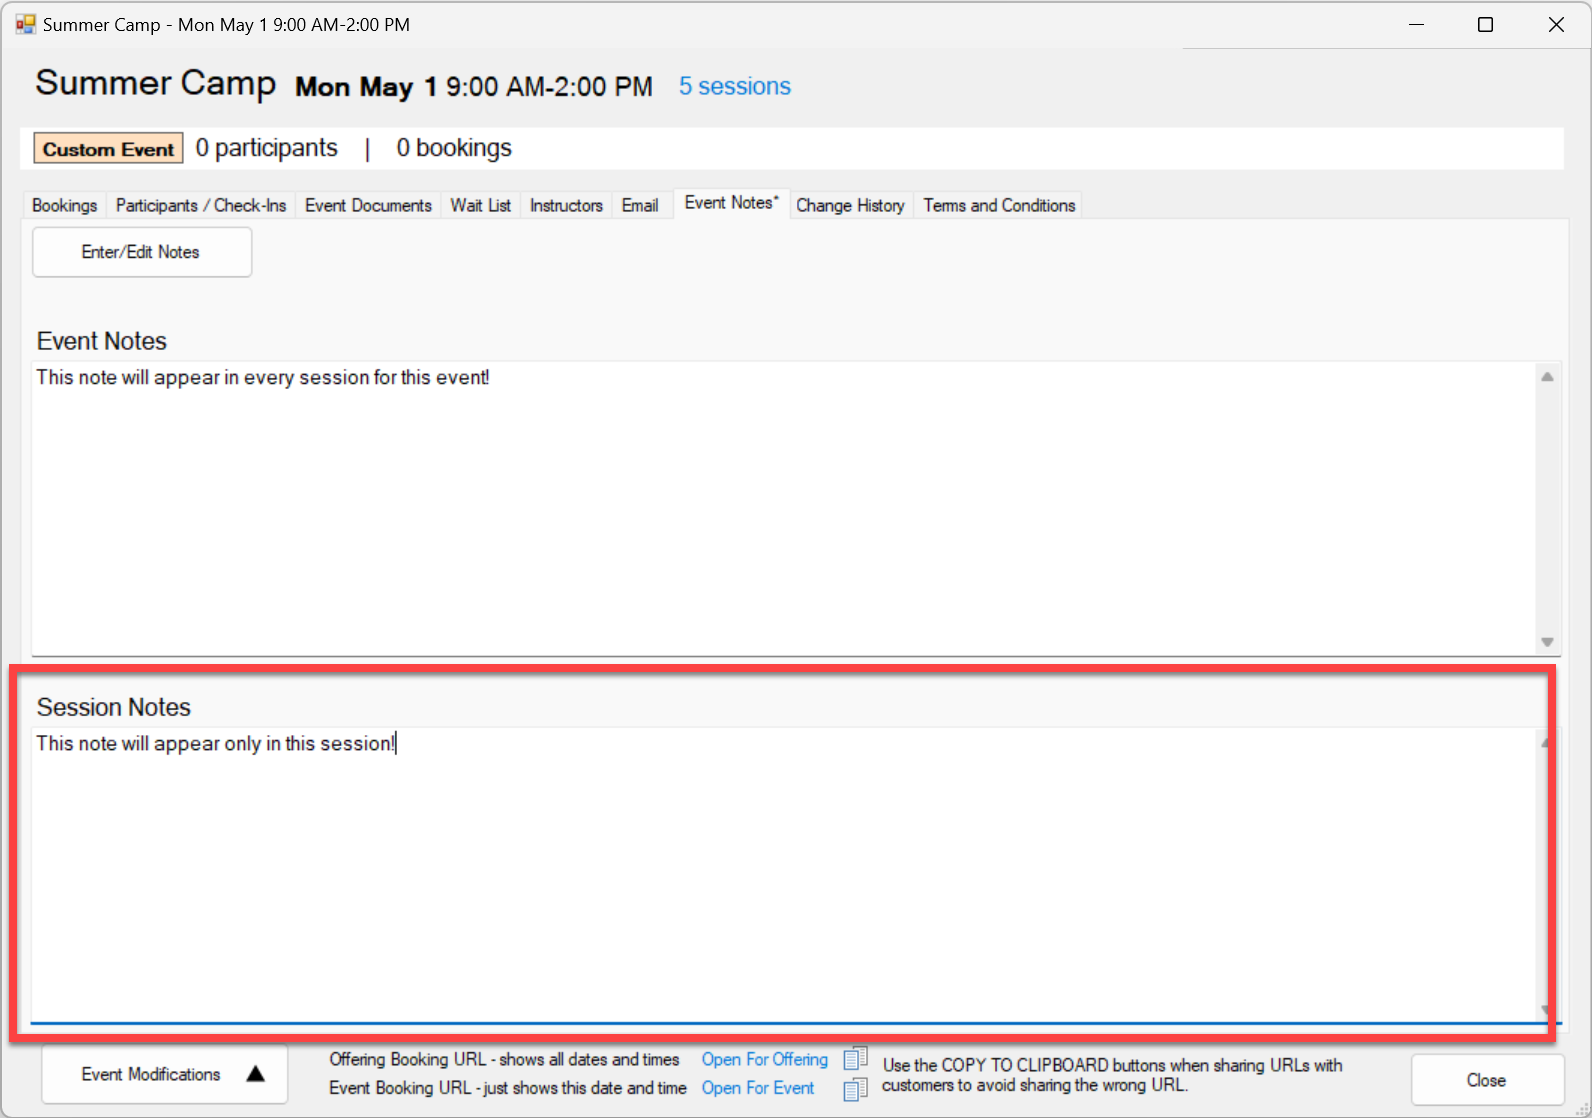Click 'Event Booking URL' description text
This screenshot has width=1592, height=1118.
pyautogui.click(x=508, y=1088)
